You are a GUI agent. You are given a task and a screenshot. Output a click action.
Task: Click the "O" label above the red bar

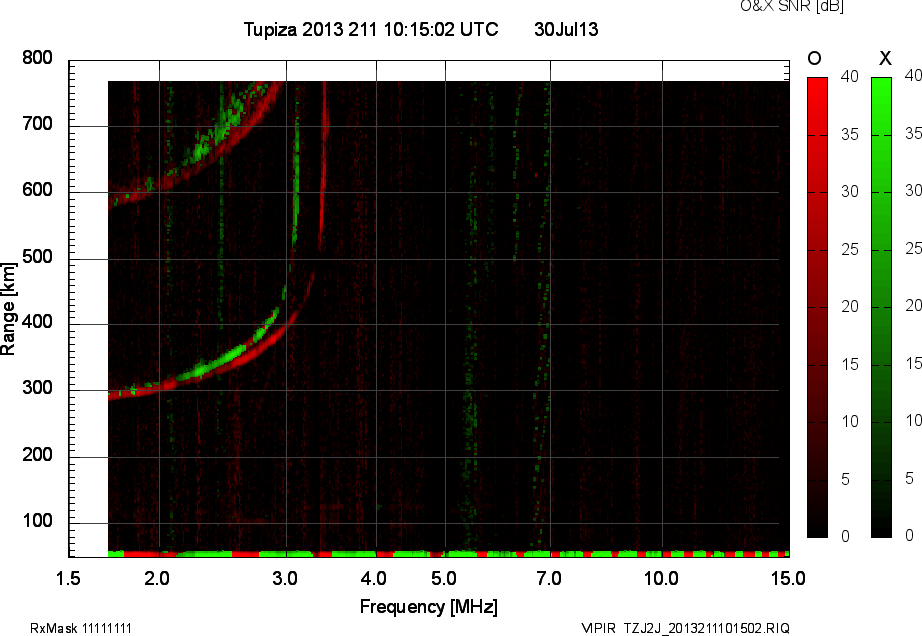814,59
